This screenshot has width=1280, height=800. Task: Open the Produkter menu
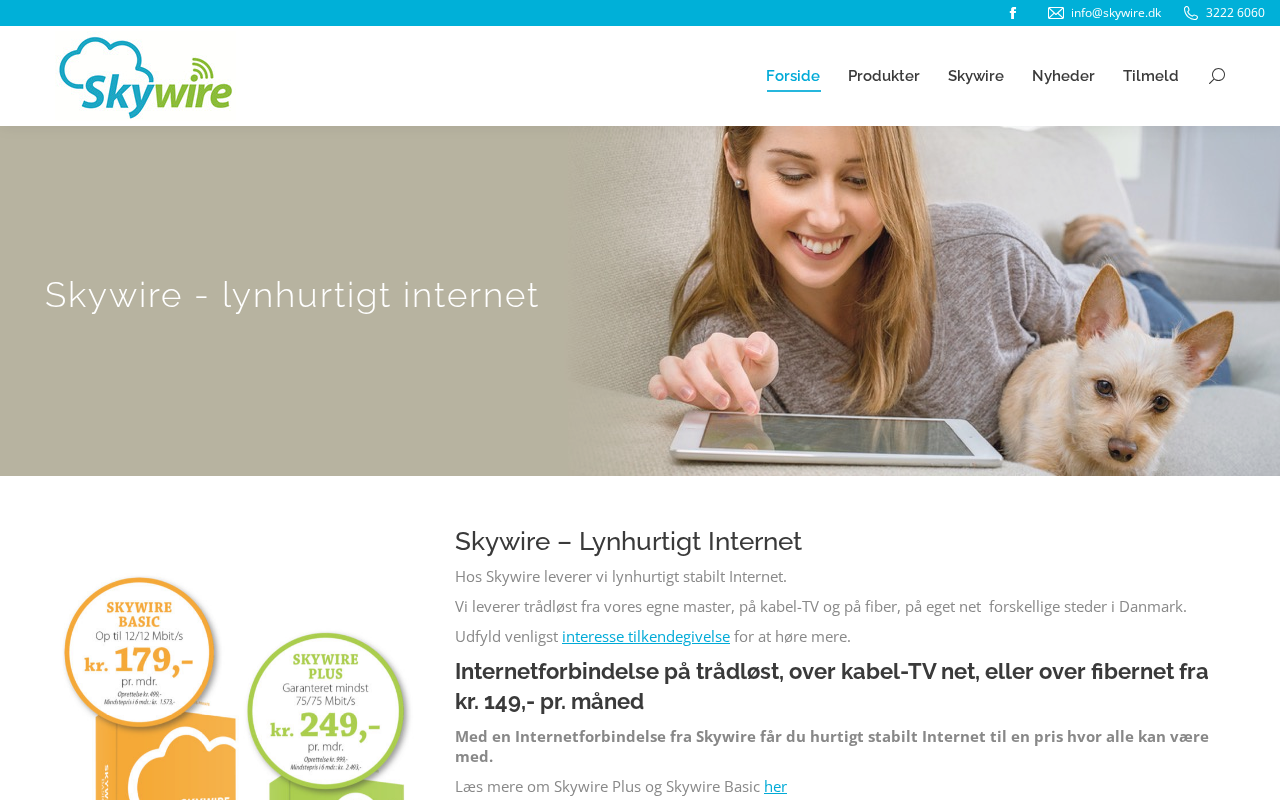click(x=884, y=76)
